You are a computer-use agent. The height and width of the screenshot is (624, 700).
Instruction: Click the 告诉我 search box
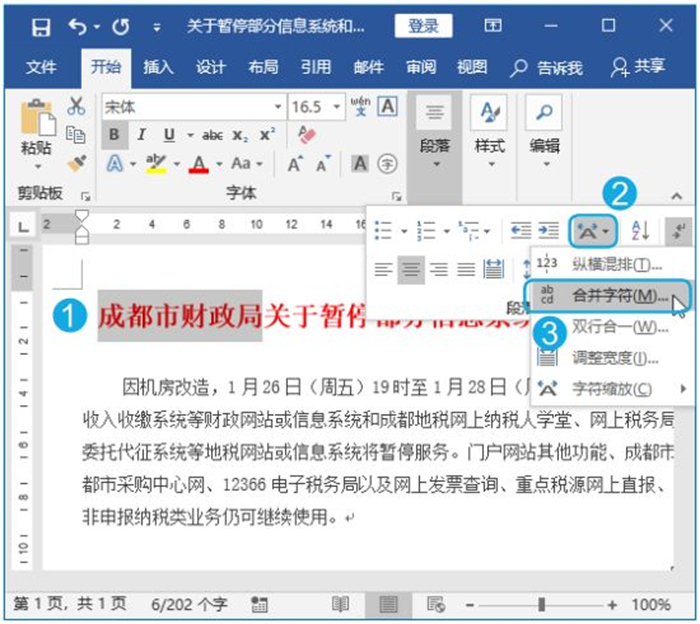pyautogui.click(x=547, y=67)
